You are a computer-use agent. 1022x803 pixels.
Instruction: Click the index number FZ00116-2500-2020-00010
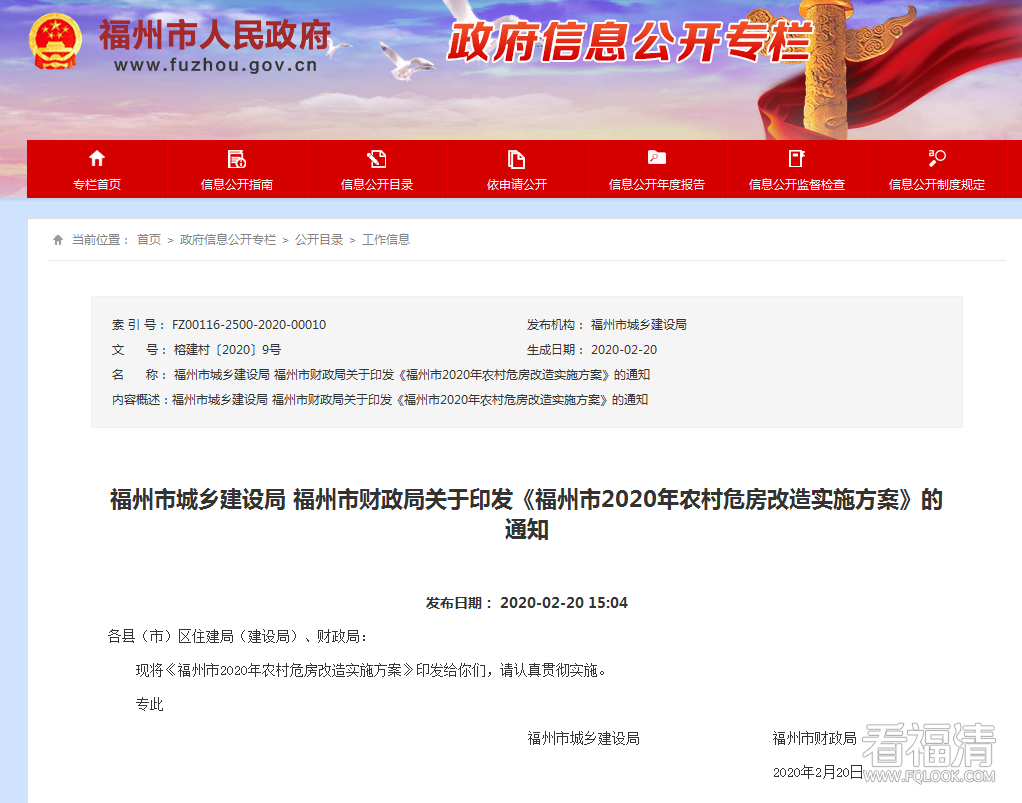point(249,325)
